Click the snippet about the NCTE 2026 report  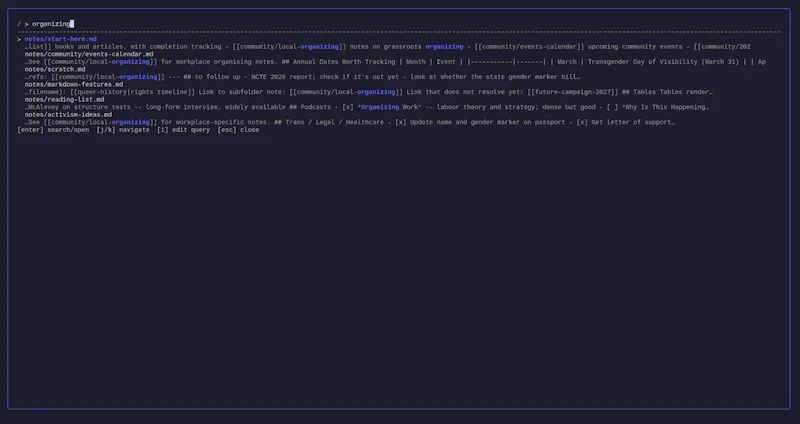click(303, 77)
